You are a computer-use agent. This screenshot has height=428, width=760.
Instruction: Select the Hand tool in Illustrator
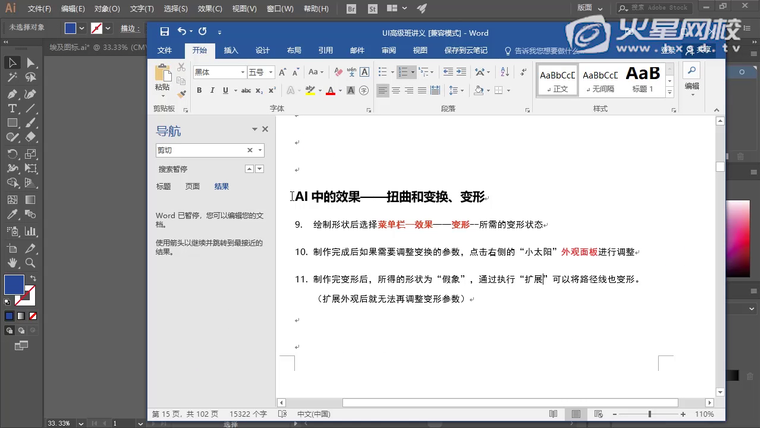[12, 262]
